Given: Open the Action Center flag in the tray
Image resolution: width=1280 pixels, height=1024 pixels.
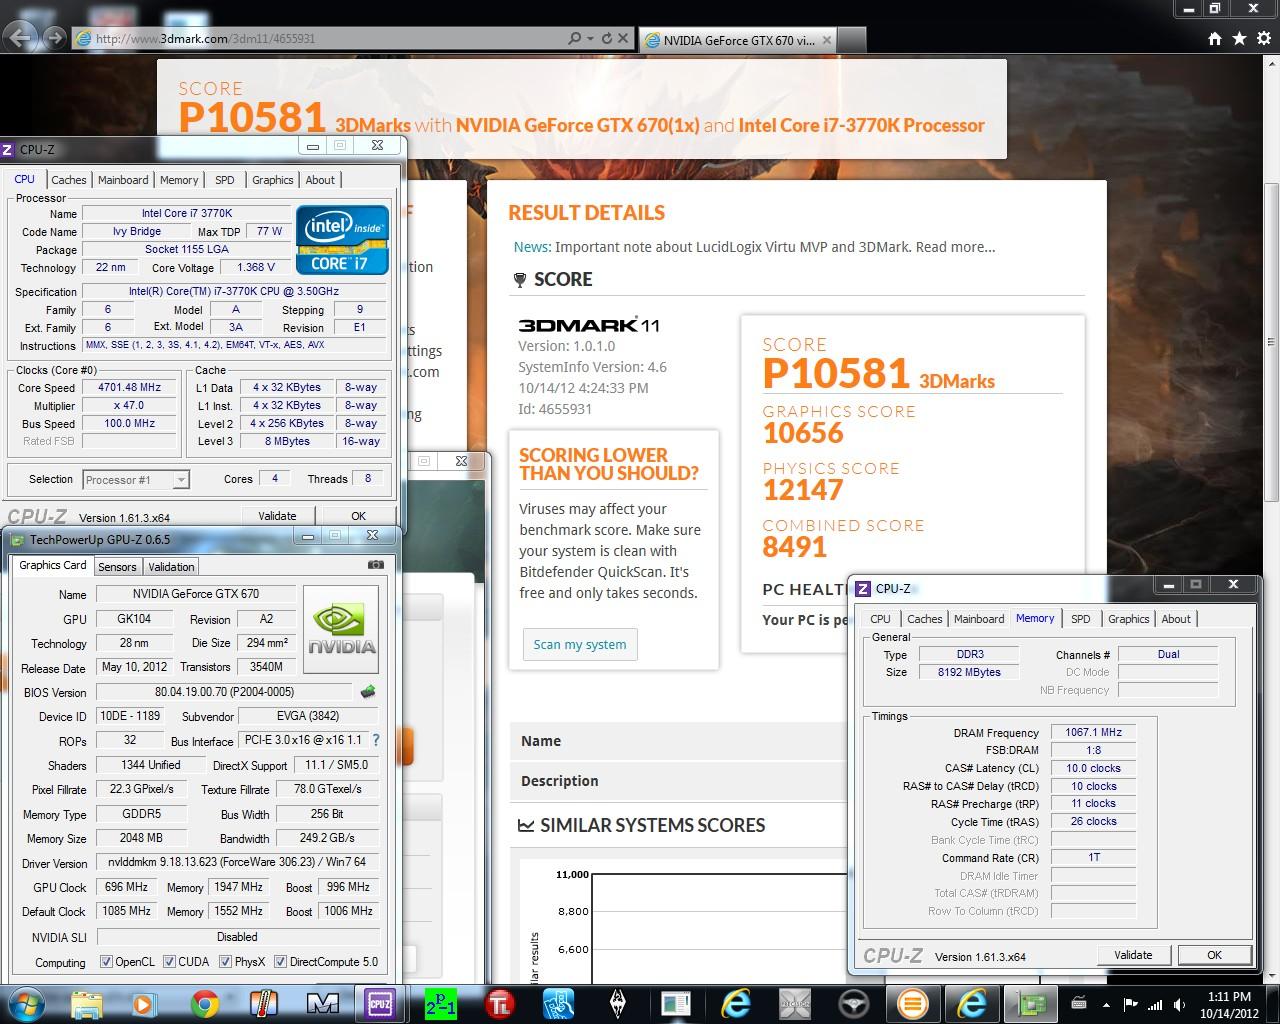Looking at the screenshot, I should pos(1131,1003).
